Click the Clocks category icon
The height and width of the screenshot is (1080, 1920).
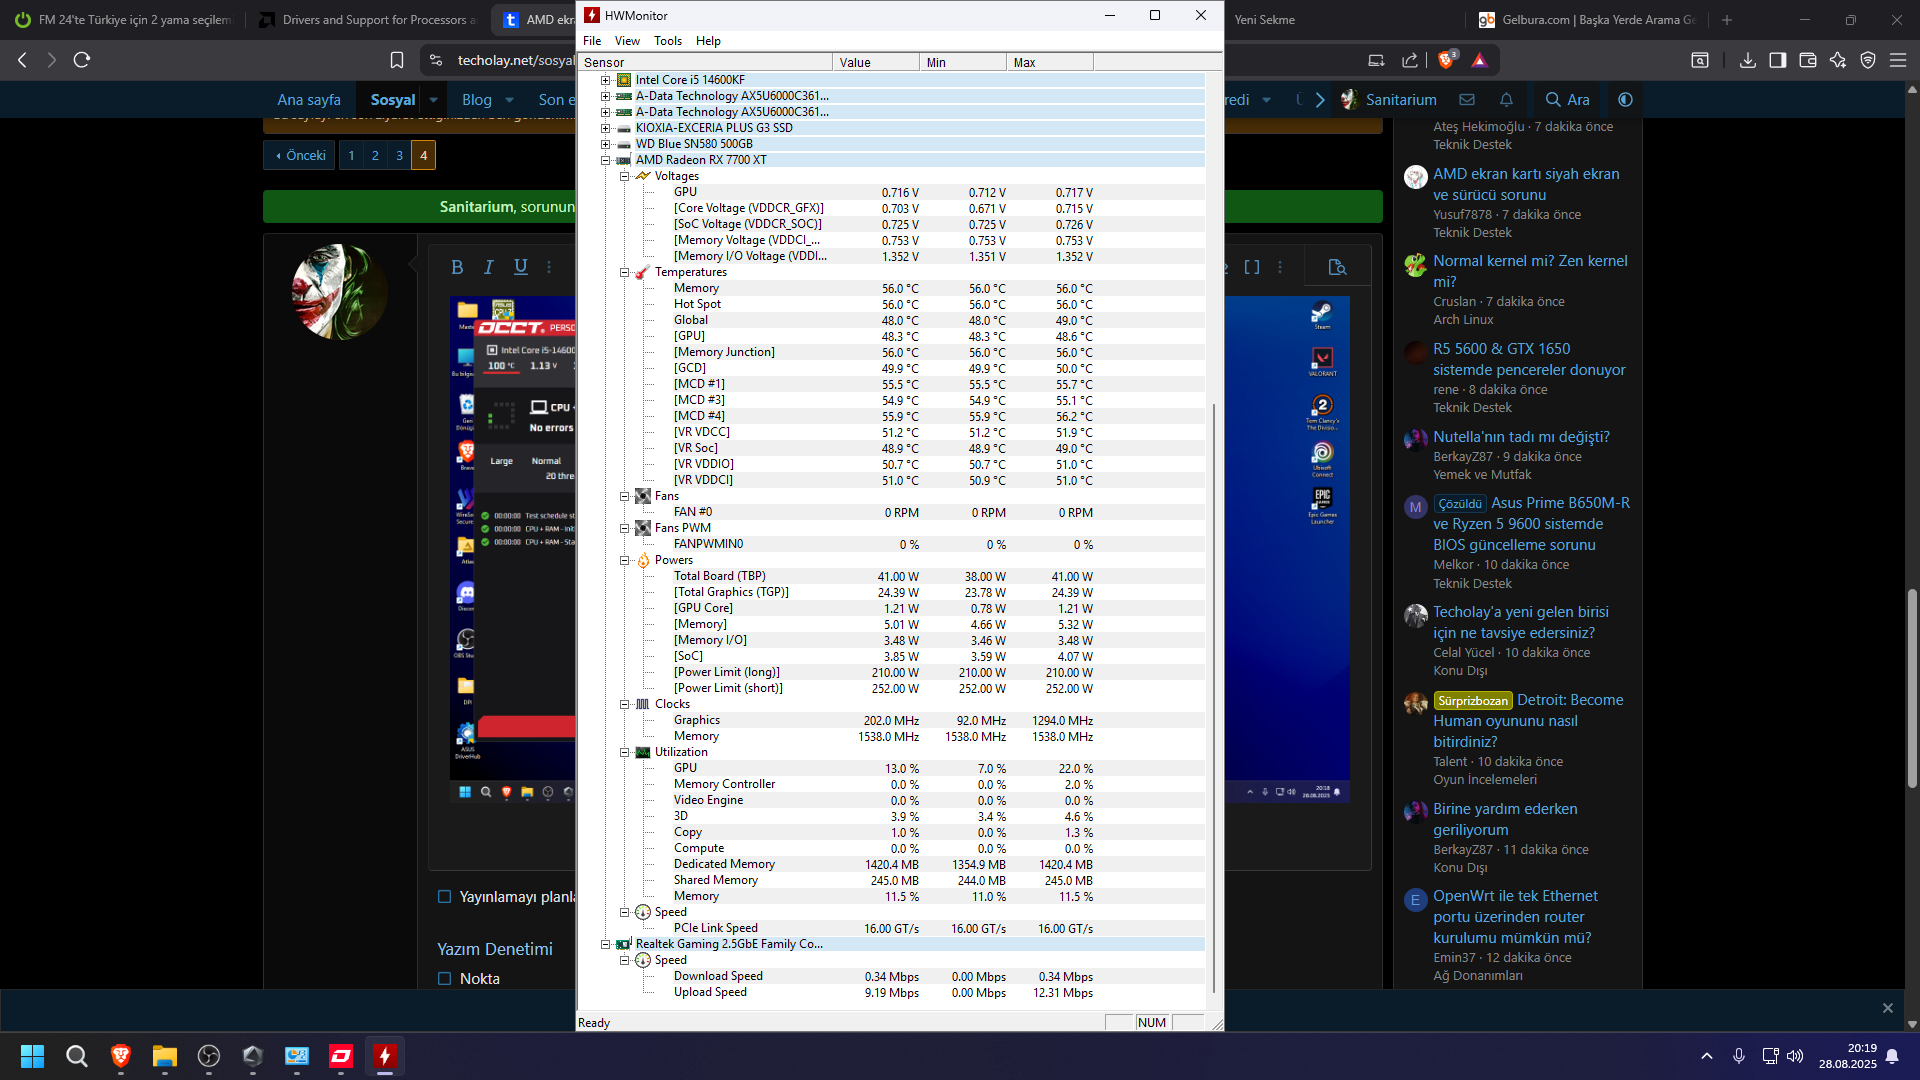point(643,704)
